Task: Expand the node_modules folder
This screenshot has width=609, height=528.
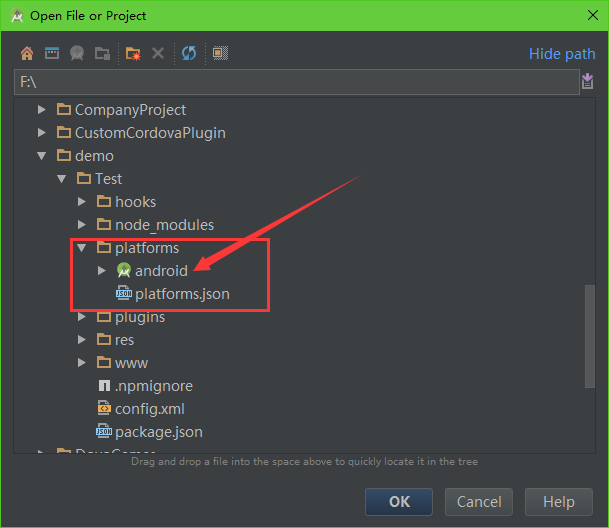Action: [x=82, y=225]
